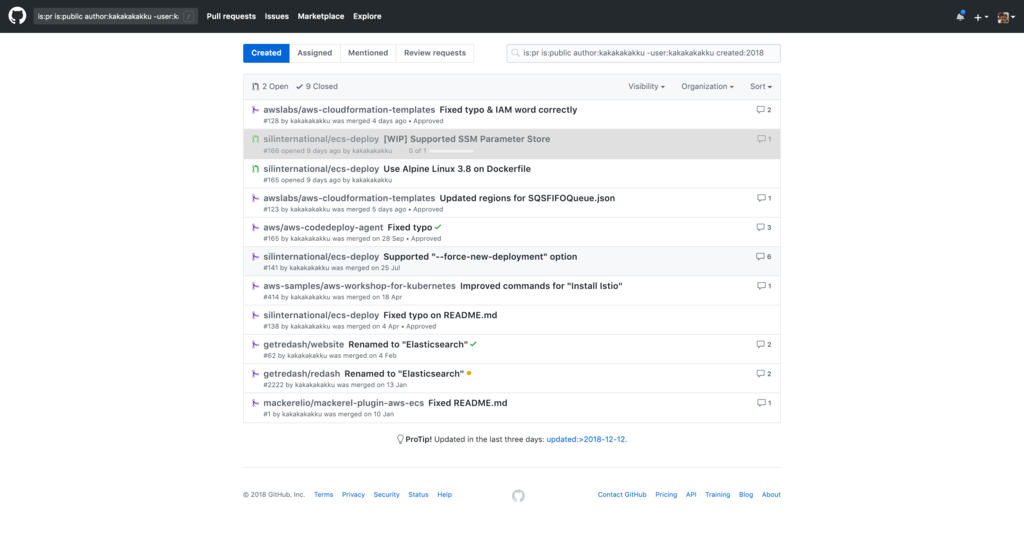Screen dimensions: 1024x559
Task: Click green check status on aws-codedeploy-agent Fixed typo
Action: [x=438, y=227]
